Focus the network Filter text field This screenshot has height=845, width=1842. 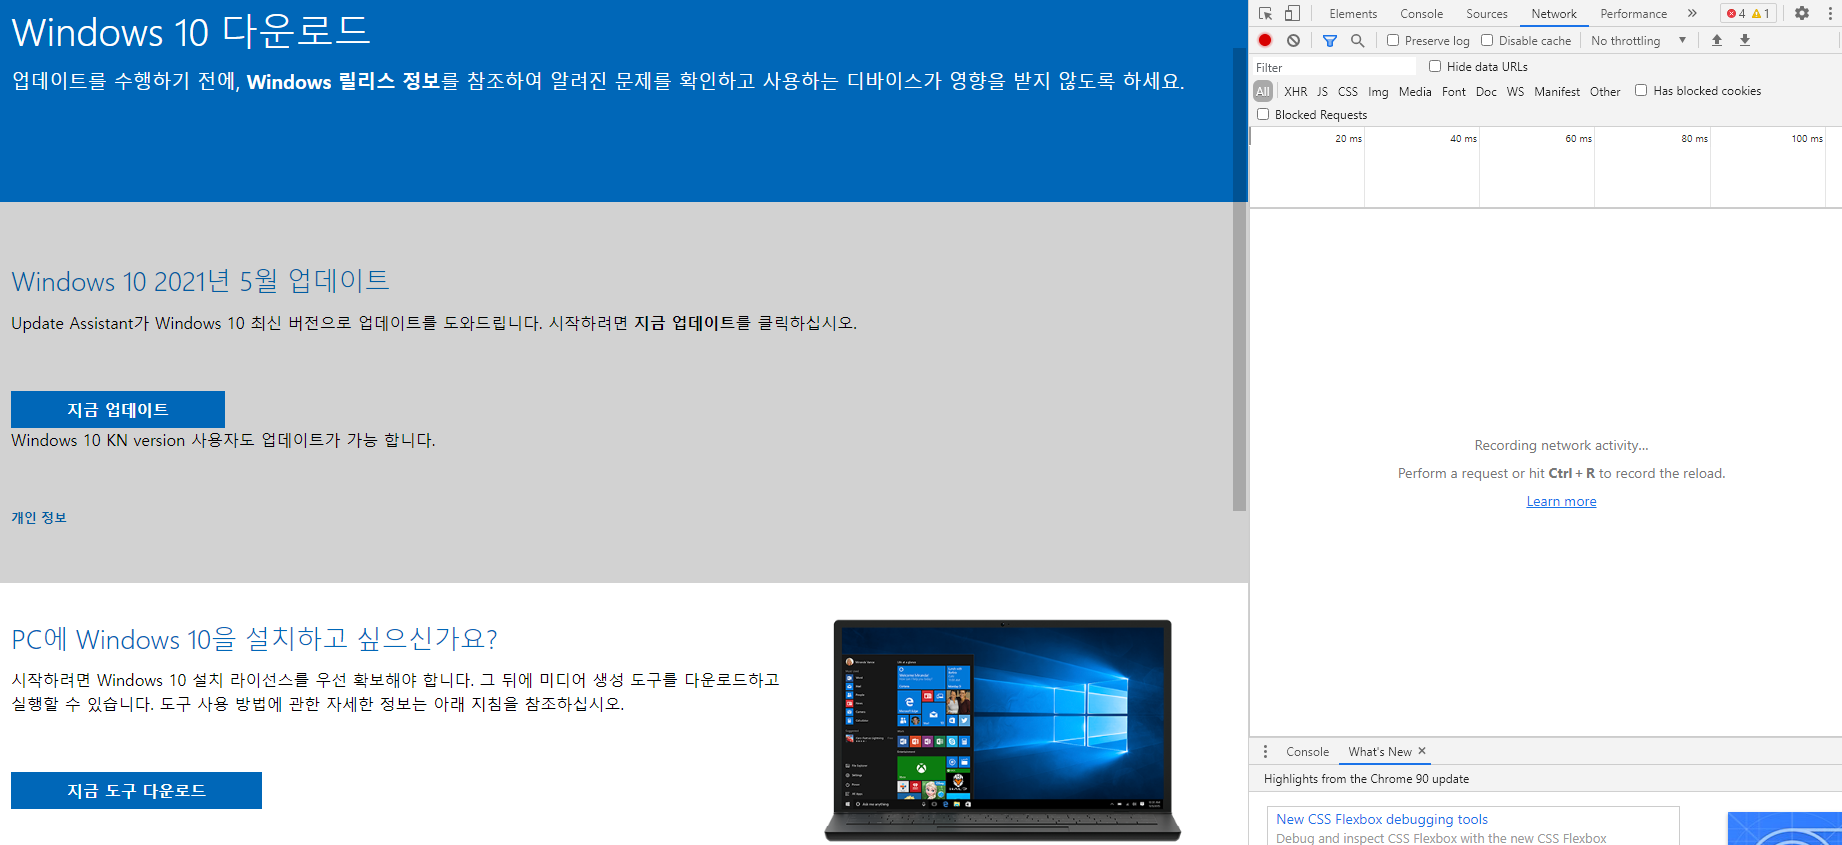click(1335, 67)
